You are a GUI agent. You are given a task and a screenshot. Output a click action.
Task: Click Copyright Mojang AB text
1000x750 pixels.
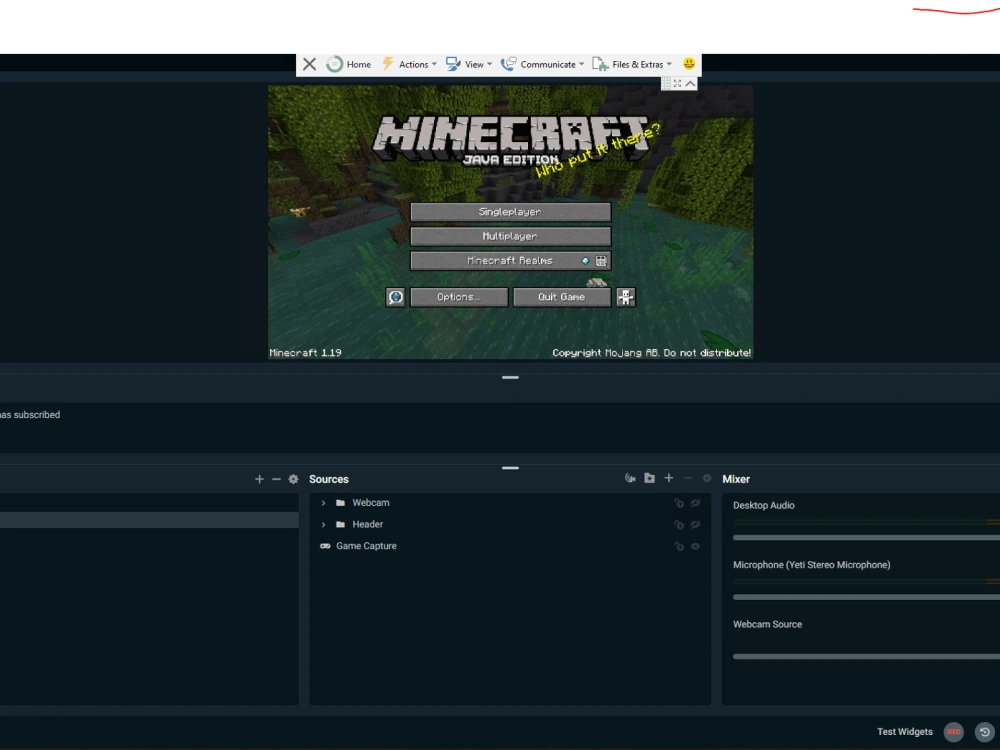651,353
